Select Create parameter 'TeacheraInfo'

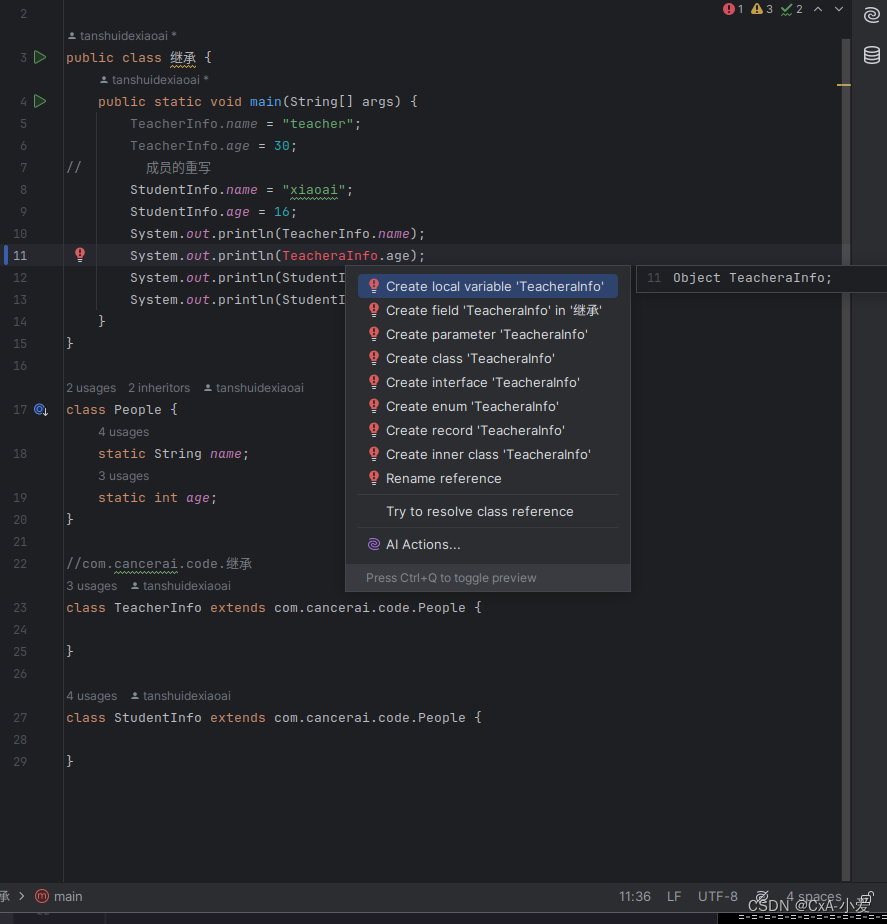pos(487,335)
